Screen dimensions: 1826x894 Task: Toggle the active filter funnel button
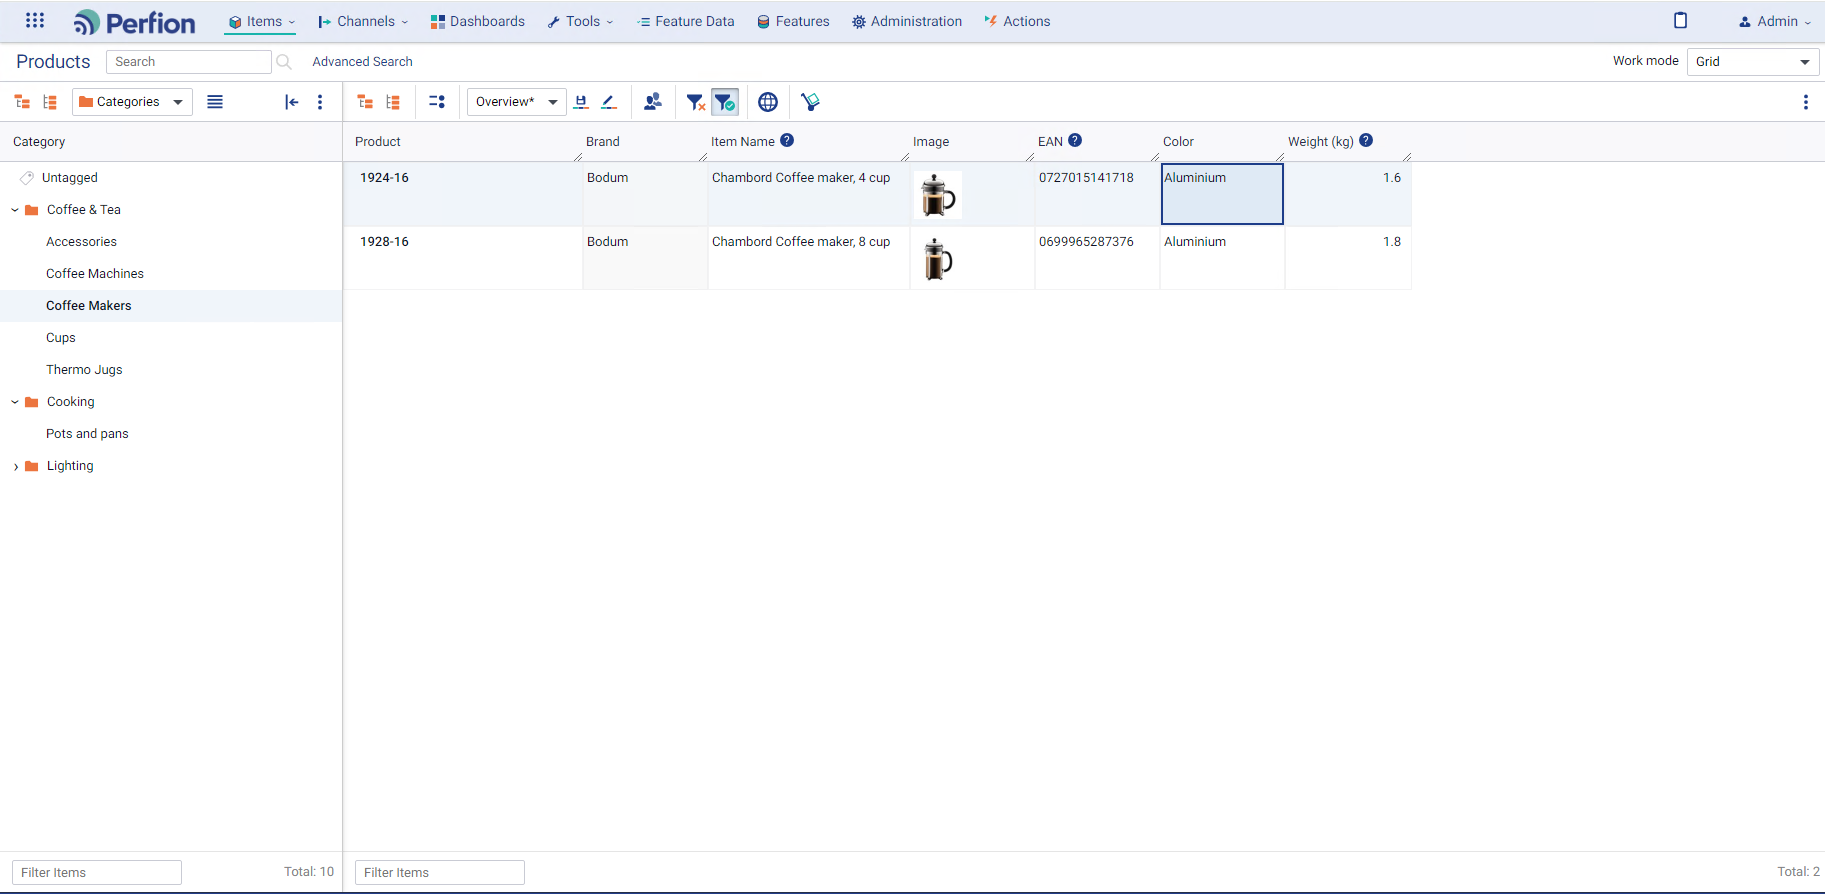point(725,102)
